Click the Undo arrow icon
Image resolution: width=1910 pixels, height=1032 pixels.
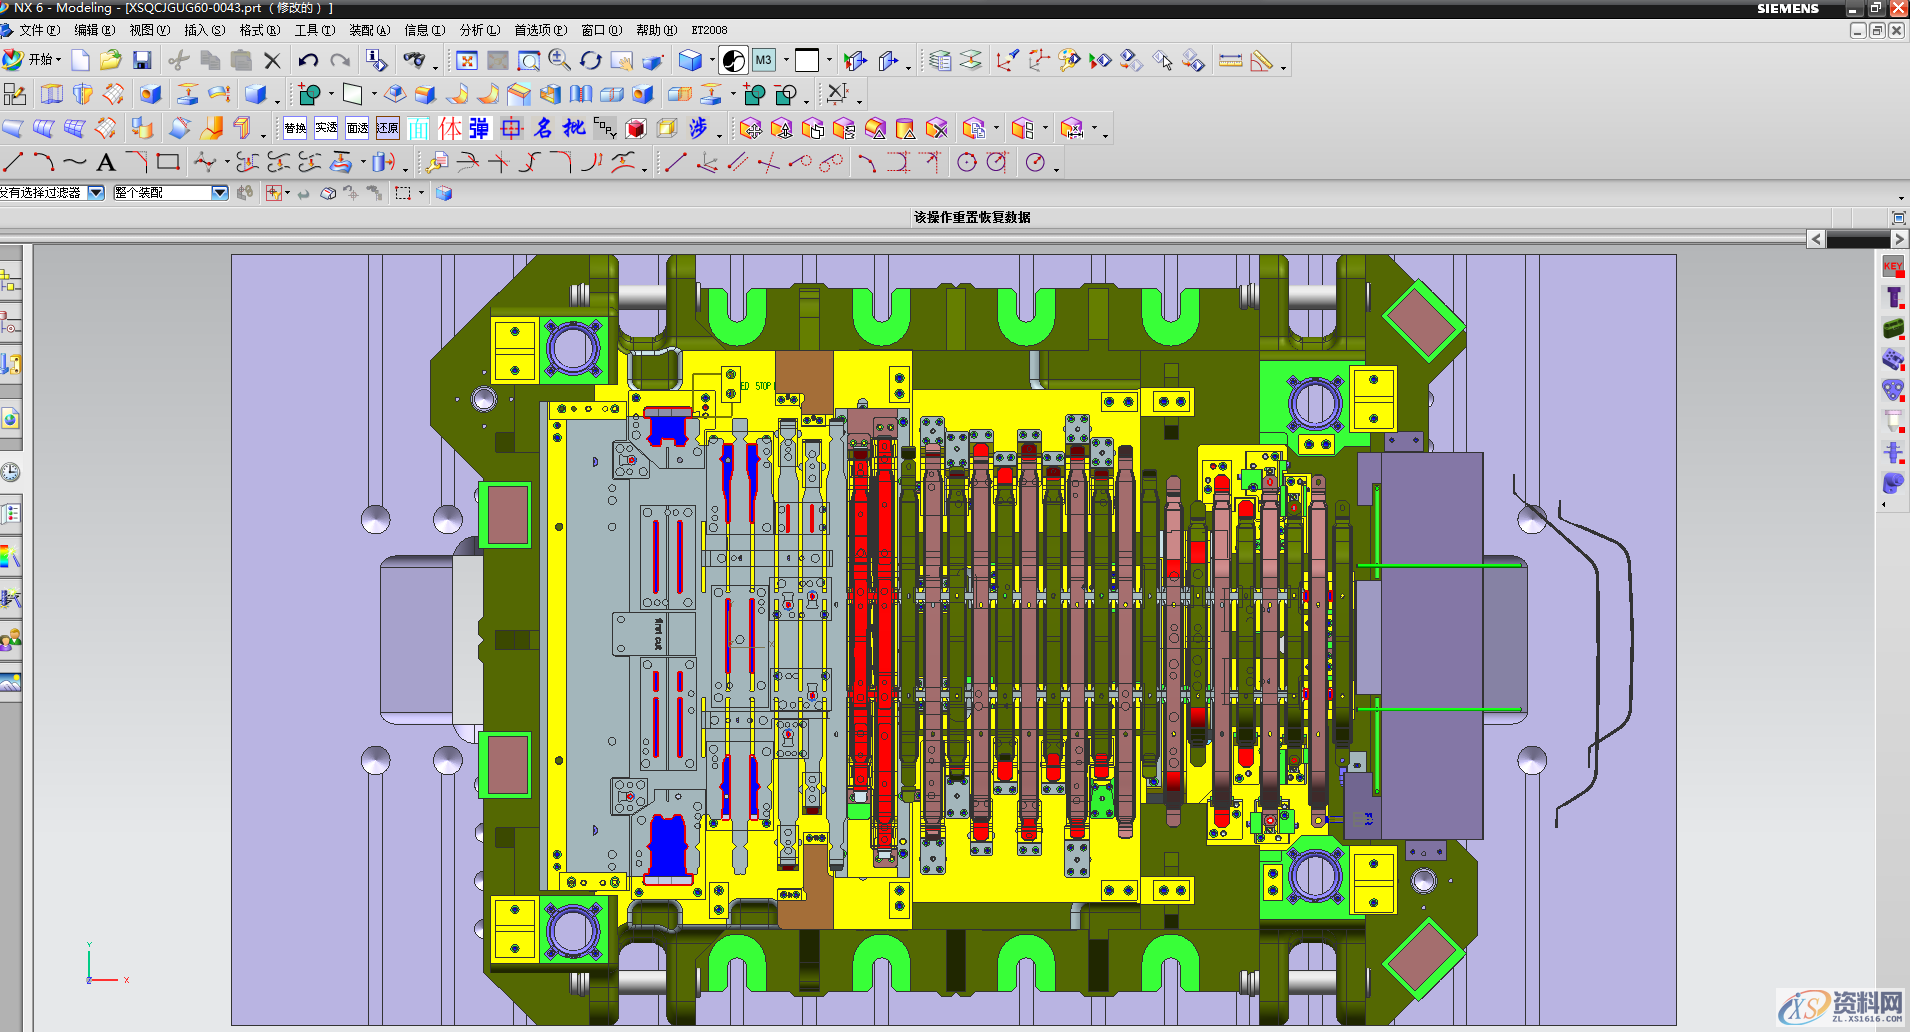[x=308, y=61]
